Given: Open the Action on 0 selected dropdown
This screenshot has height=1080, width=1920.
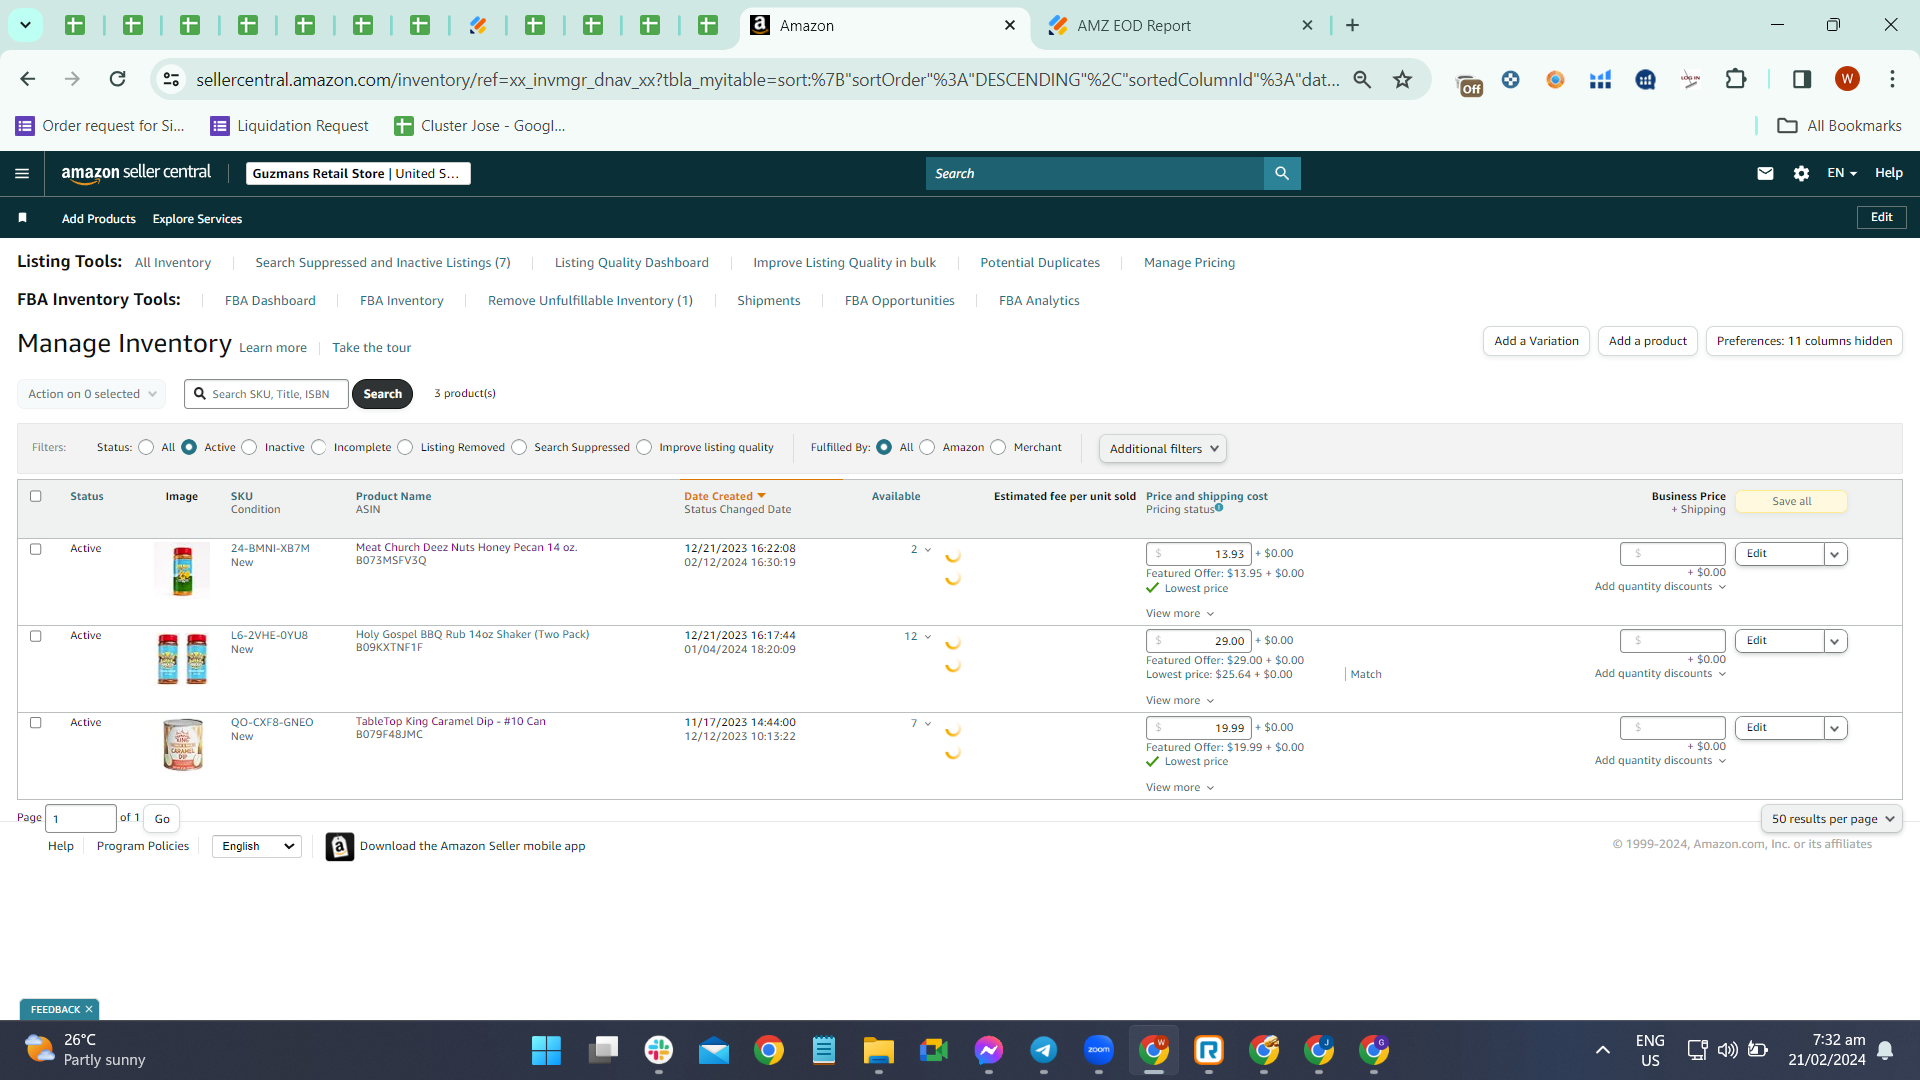Looking at the screenshot, I should (91, 394).
